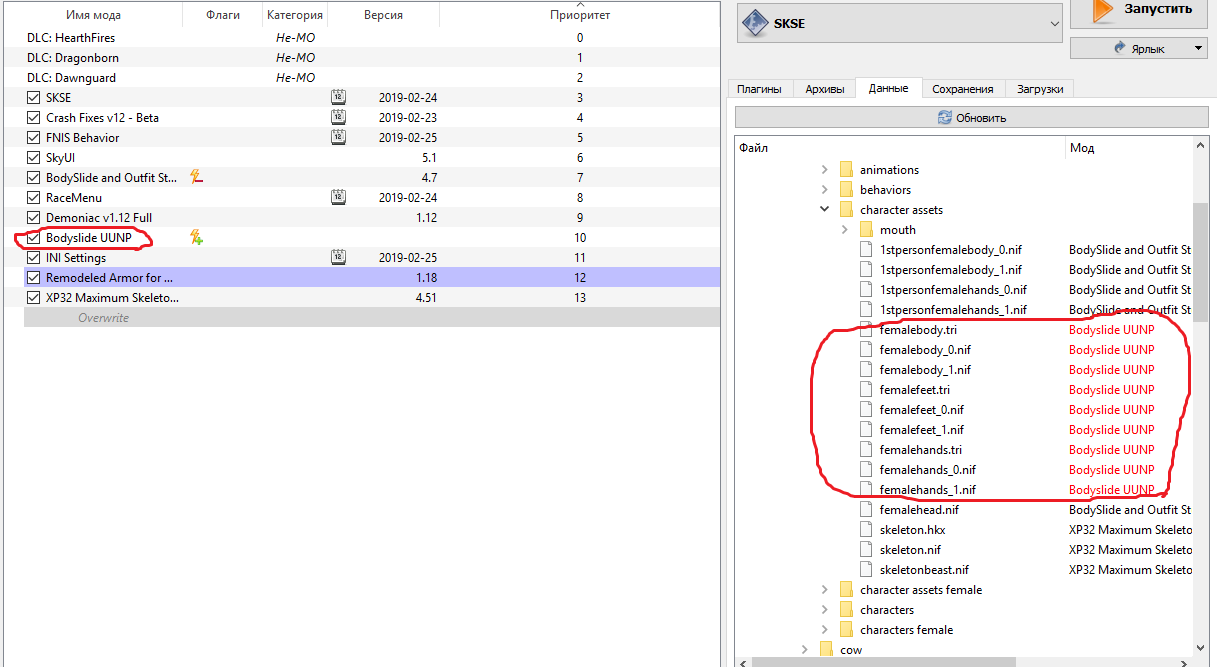Click the conflict flag icon on BodySlide and Outfit row
Screen dimensions: 1217x667
click(x=196, y=177)
